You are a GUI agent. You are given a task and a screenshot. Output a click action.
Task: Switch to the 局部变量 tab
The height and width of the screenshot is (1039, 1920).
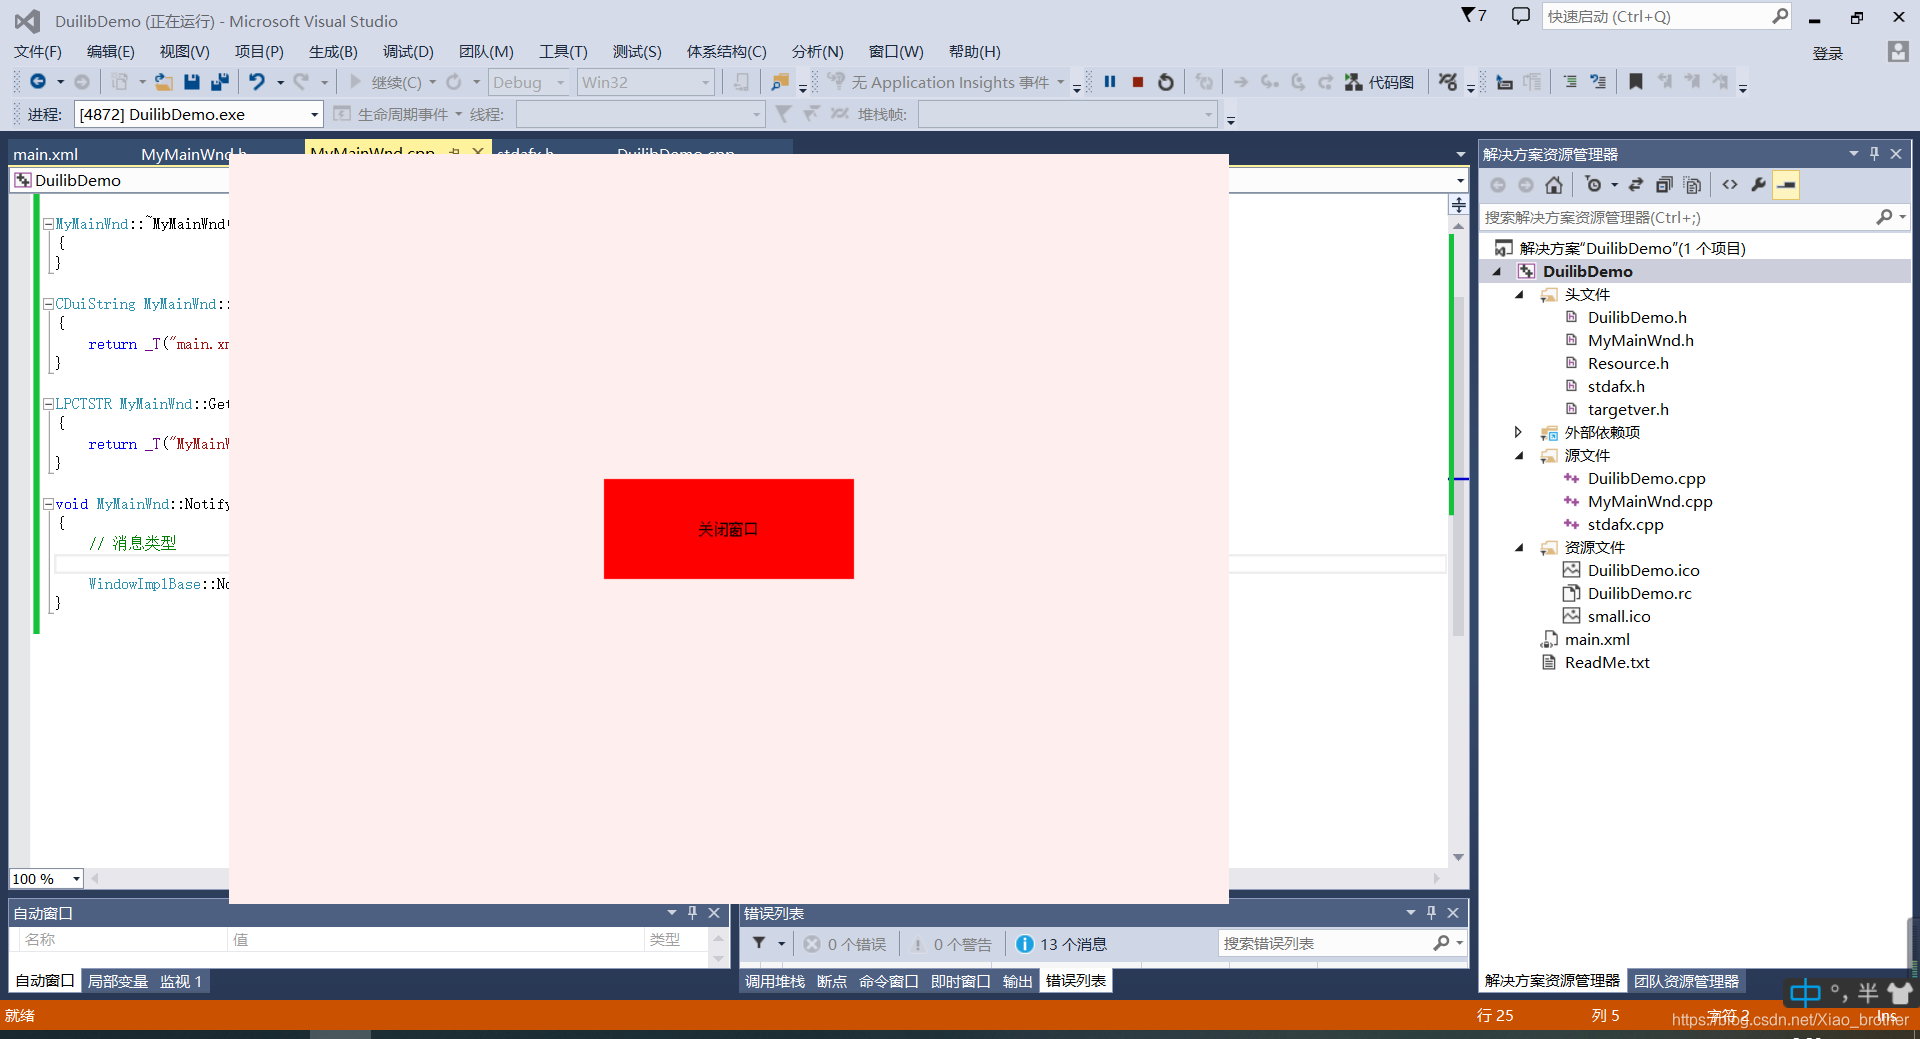(x=117, y=981)
